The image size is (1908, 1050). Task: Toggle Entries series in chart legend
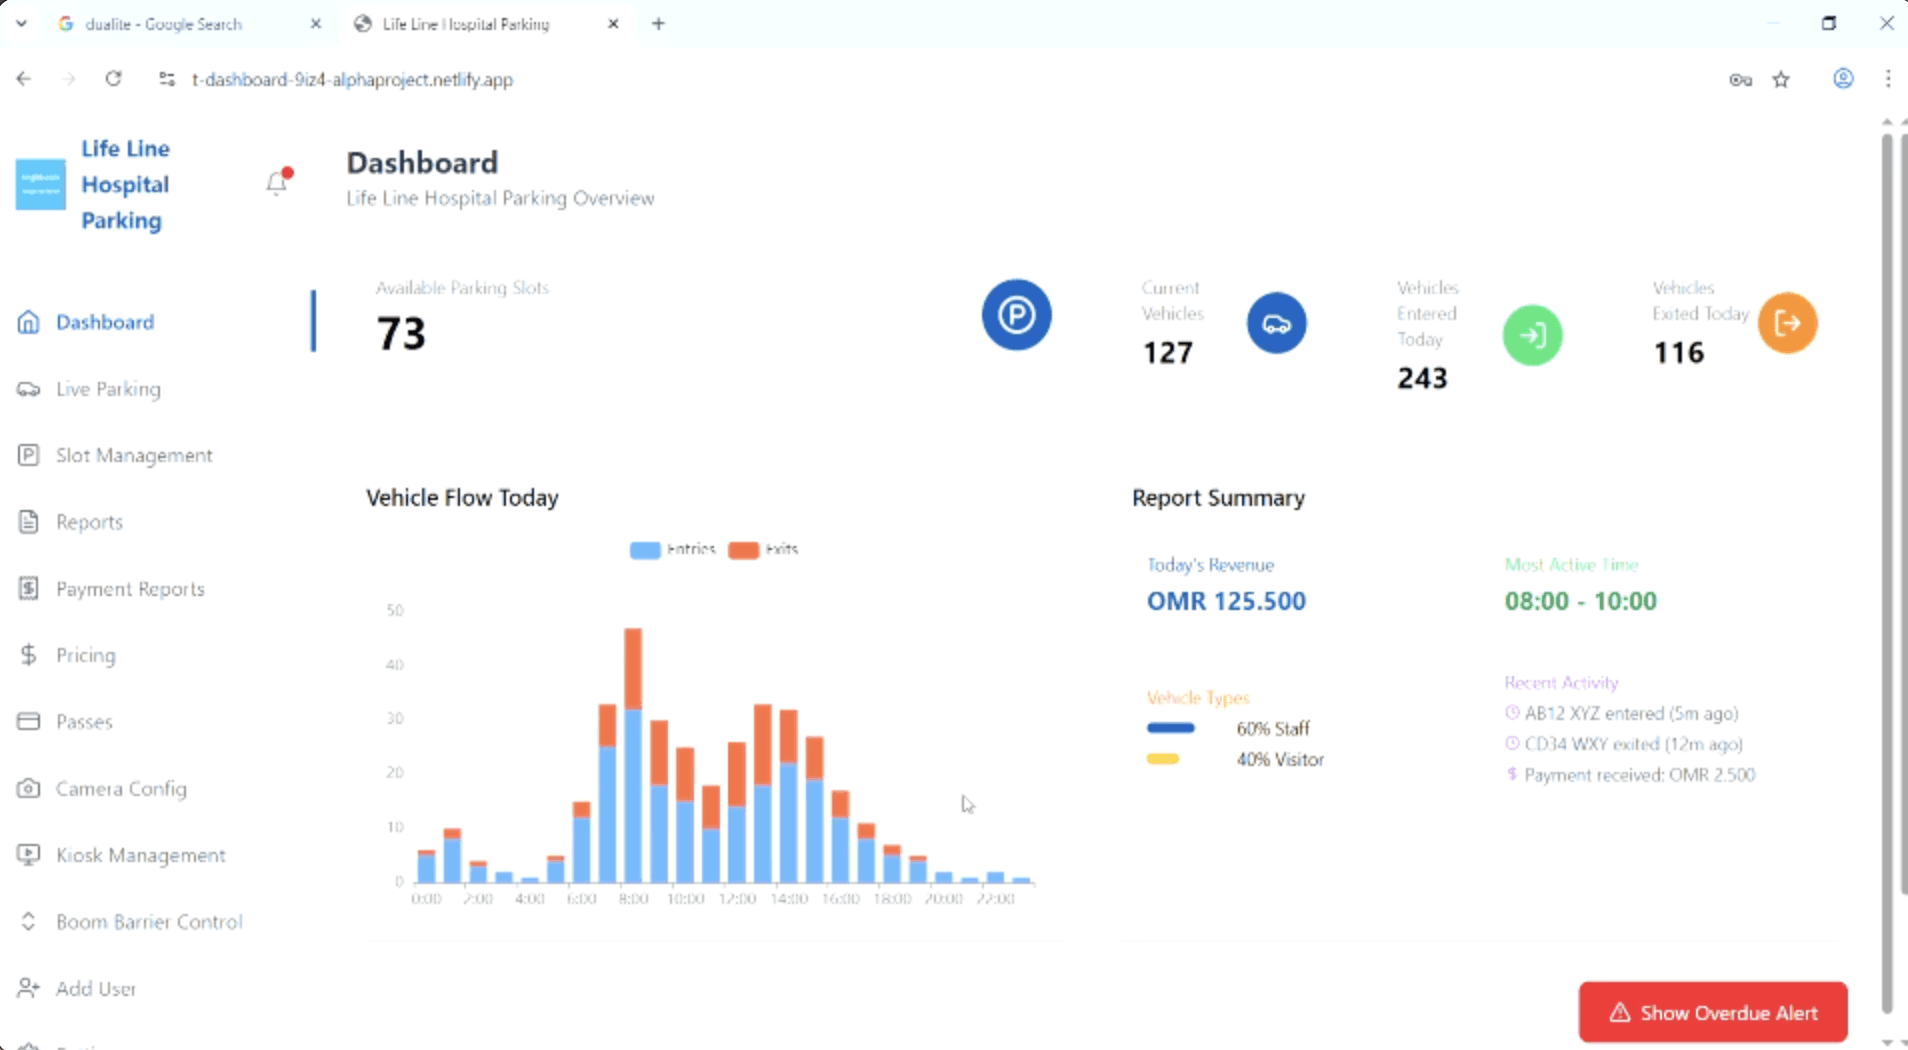673,549
